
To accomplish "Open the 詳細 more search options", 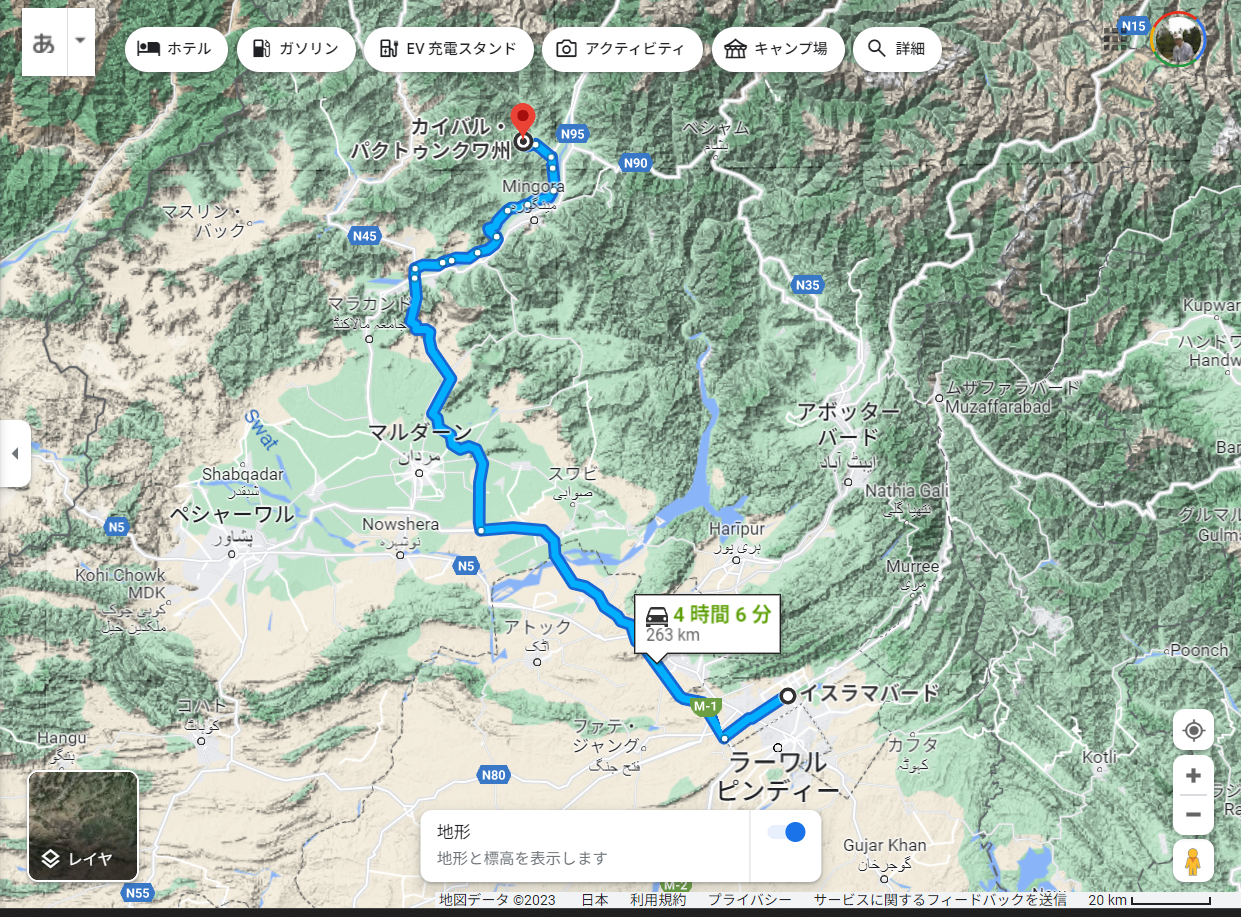I will tap(897, 48).
